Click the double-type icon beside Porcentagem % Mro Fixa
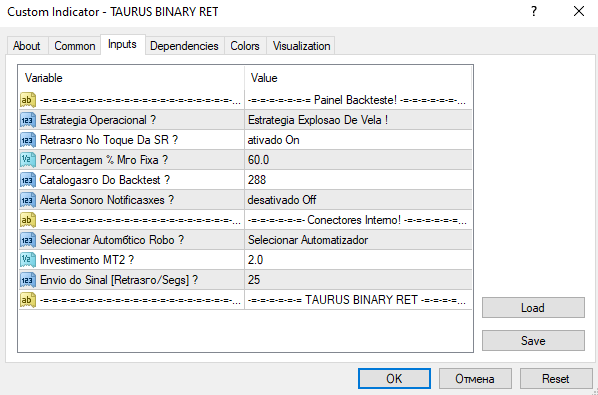This screenshot has width=598, height=395. click(x=28, y=160)
